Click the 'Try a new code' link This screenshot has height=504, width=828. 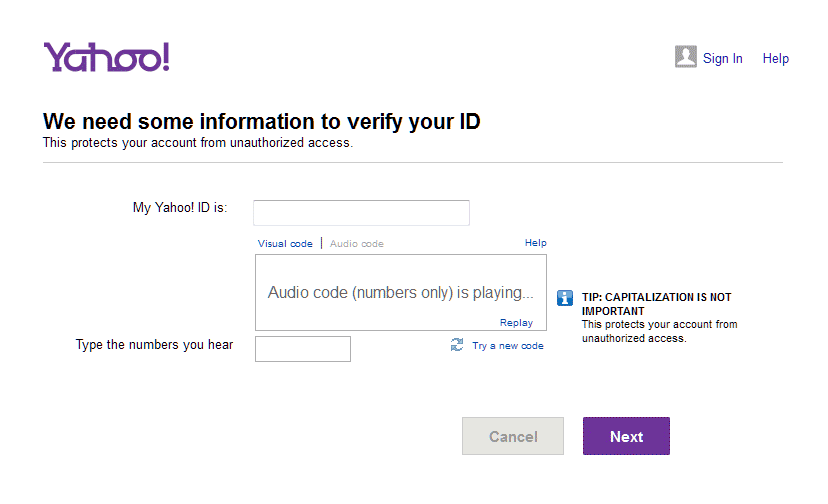tap(508, 346)
